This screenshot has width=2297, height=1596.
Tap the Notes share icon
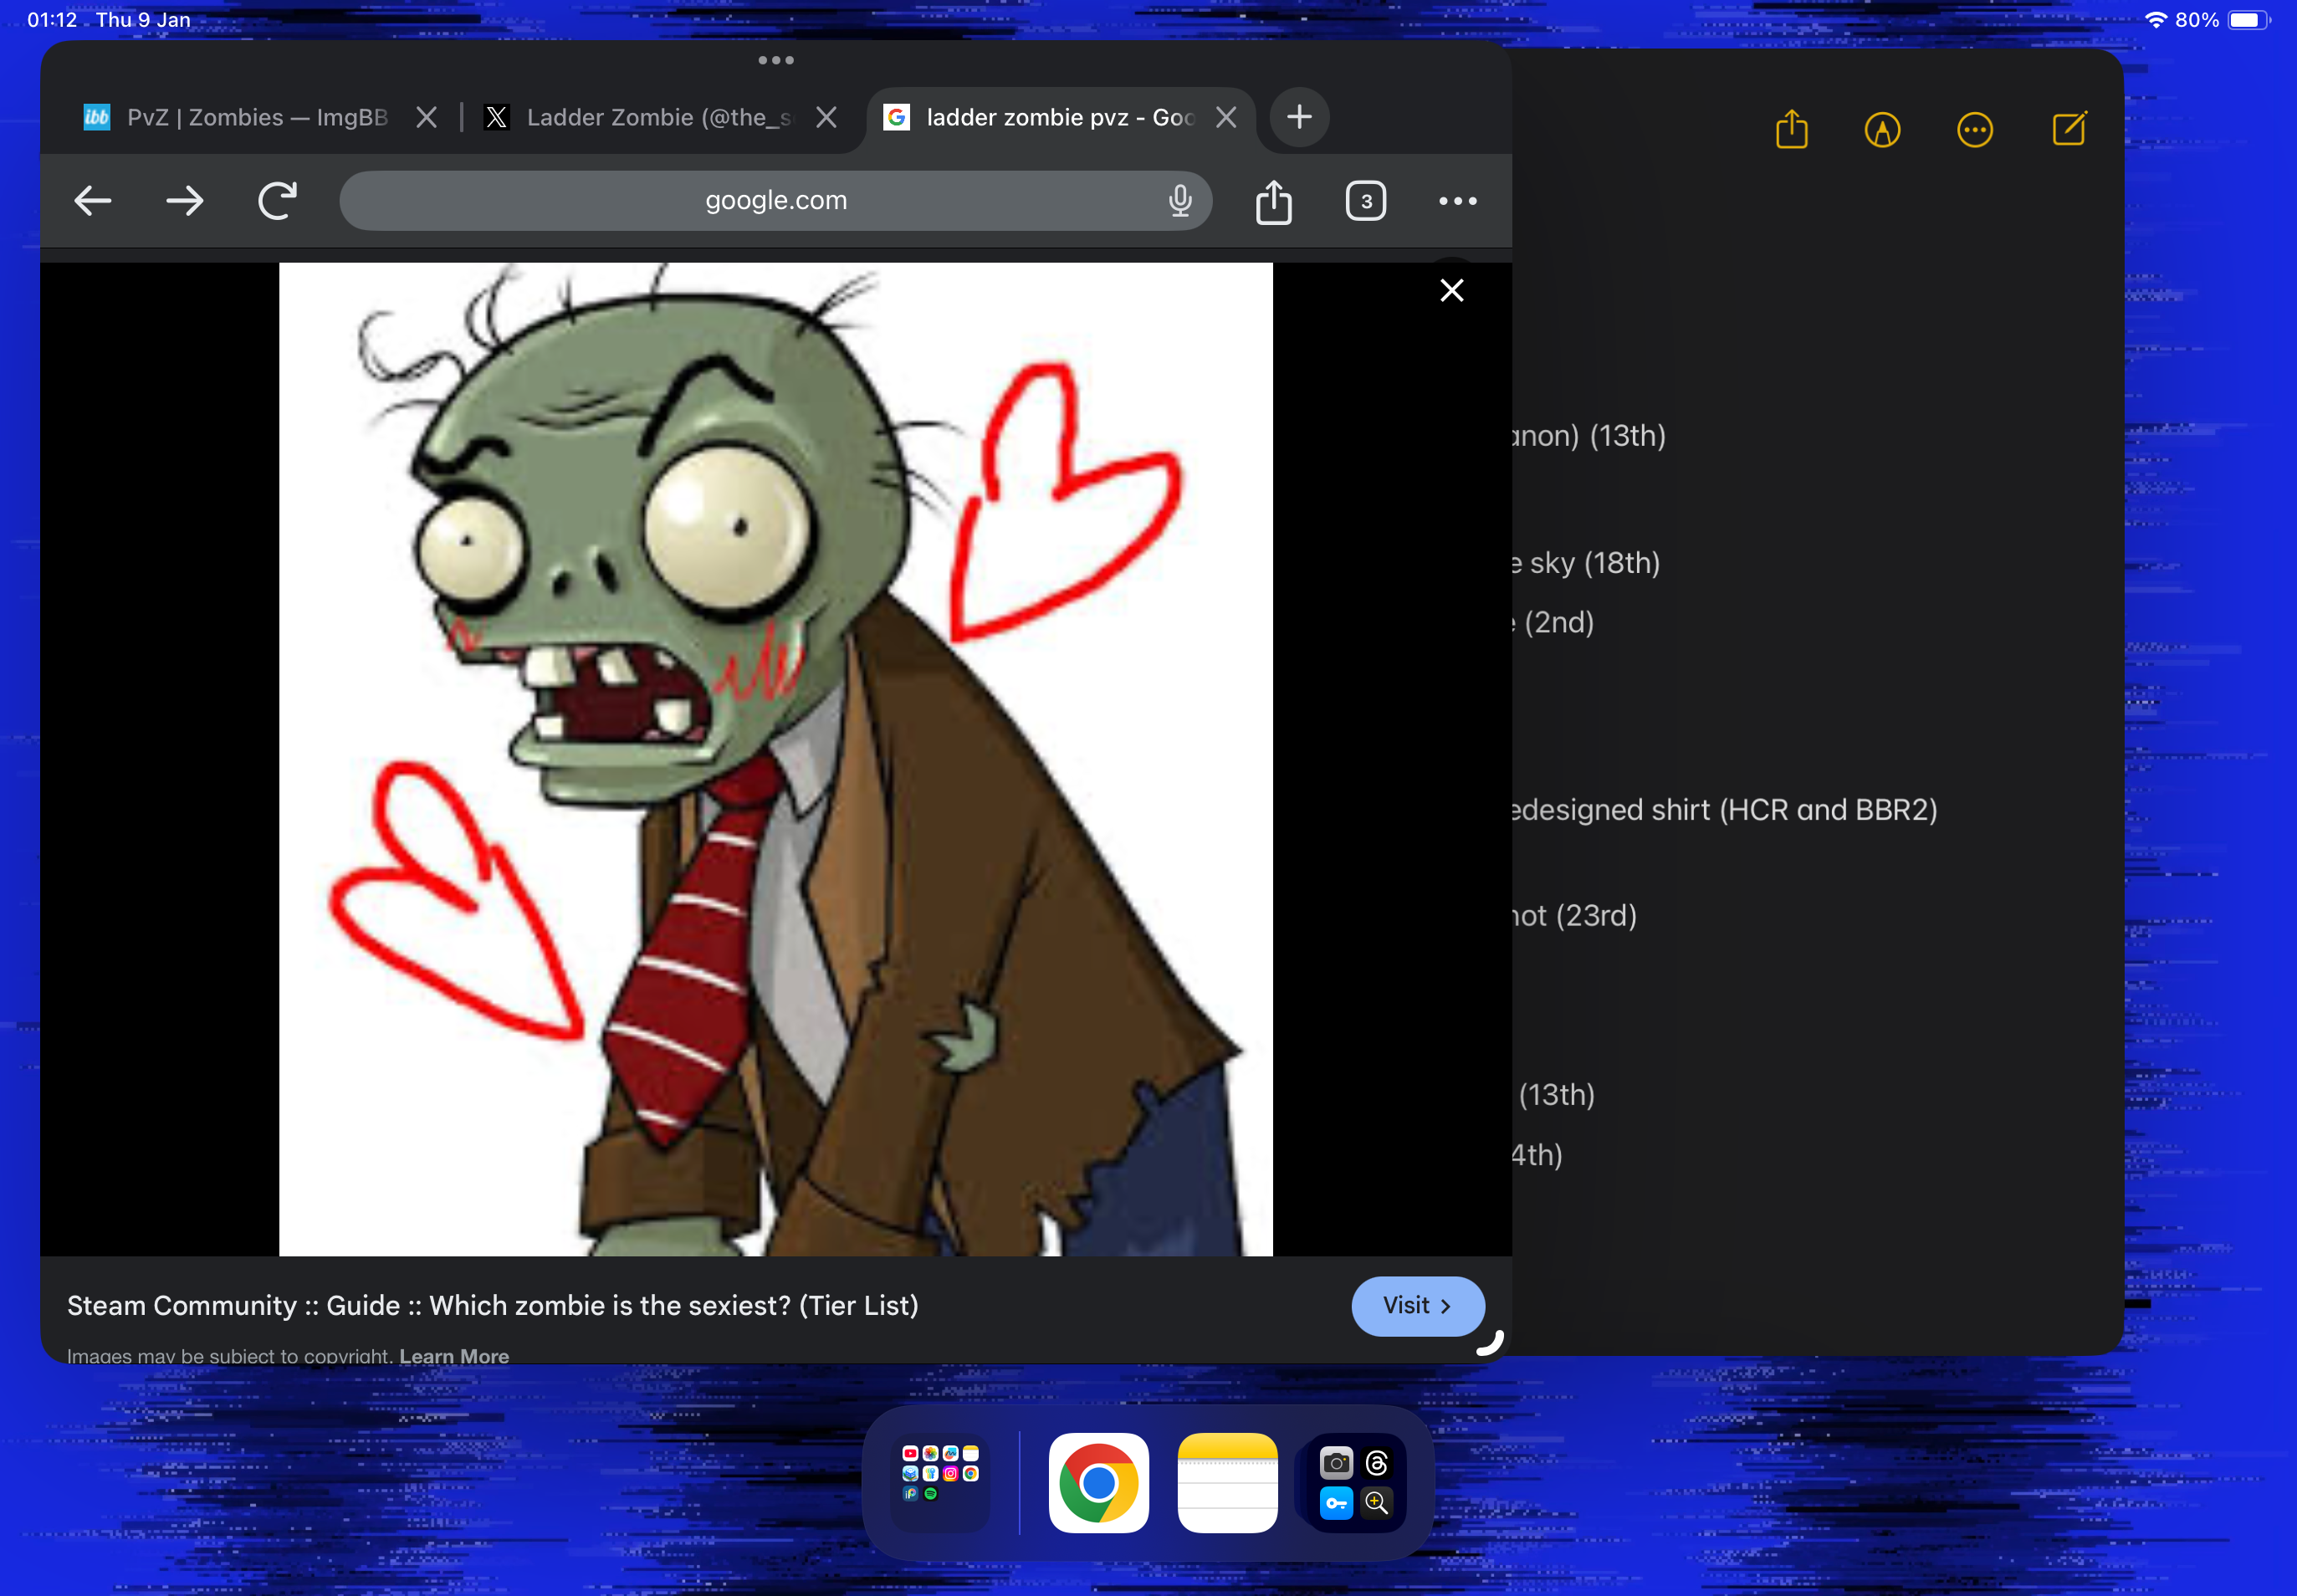click(x=1791, y=130)
